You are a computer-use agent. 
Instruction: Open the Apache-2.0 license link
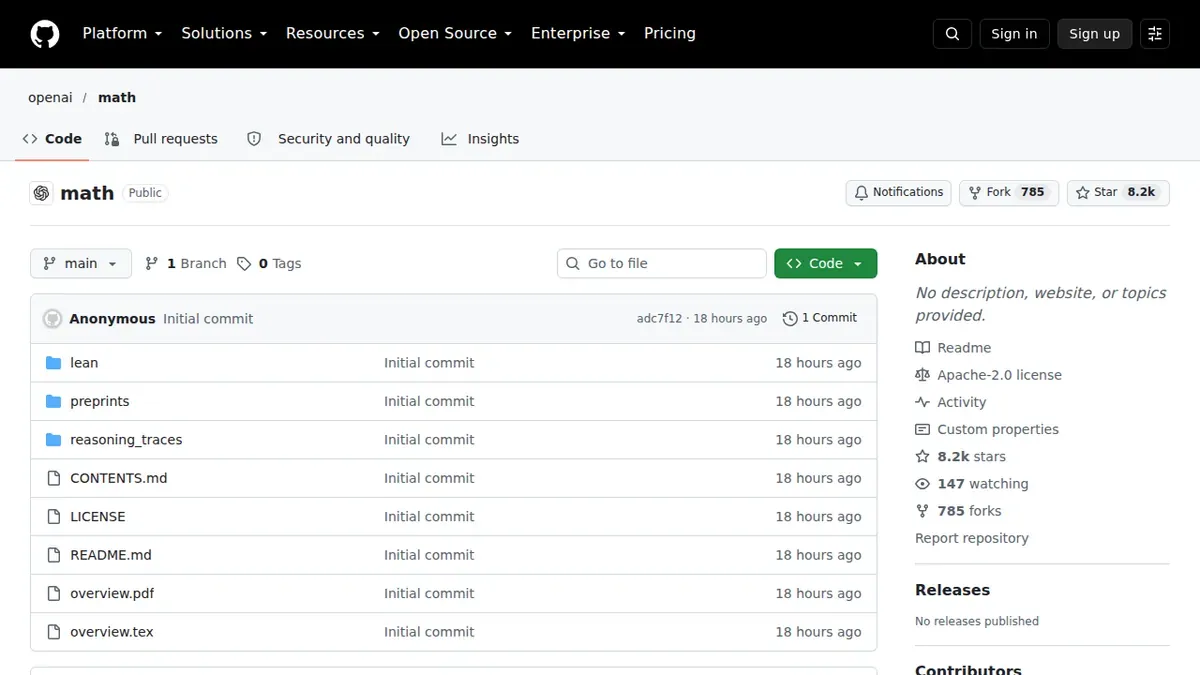pyautogui.click(x=999, y=375)
